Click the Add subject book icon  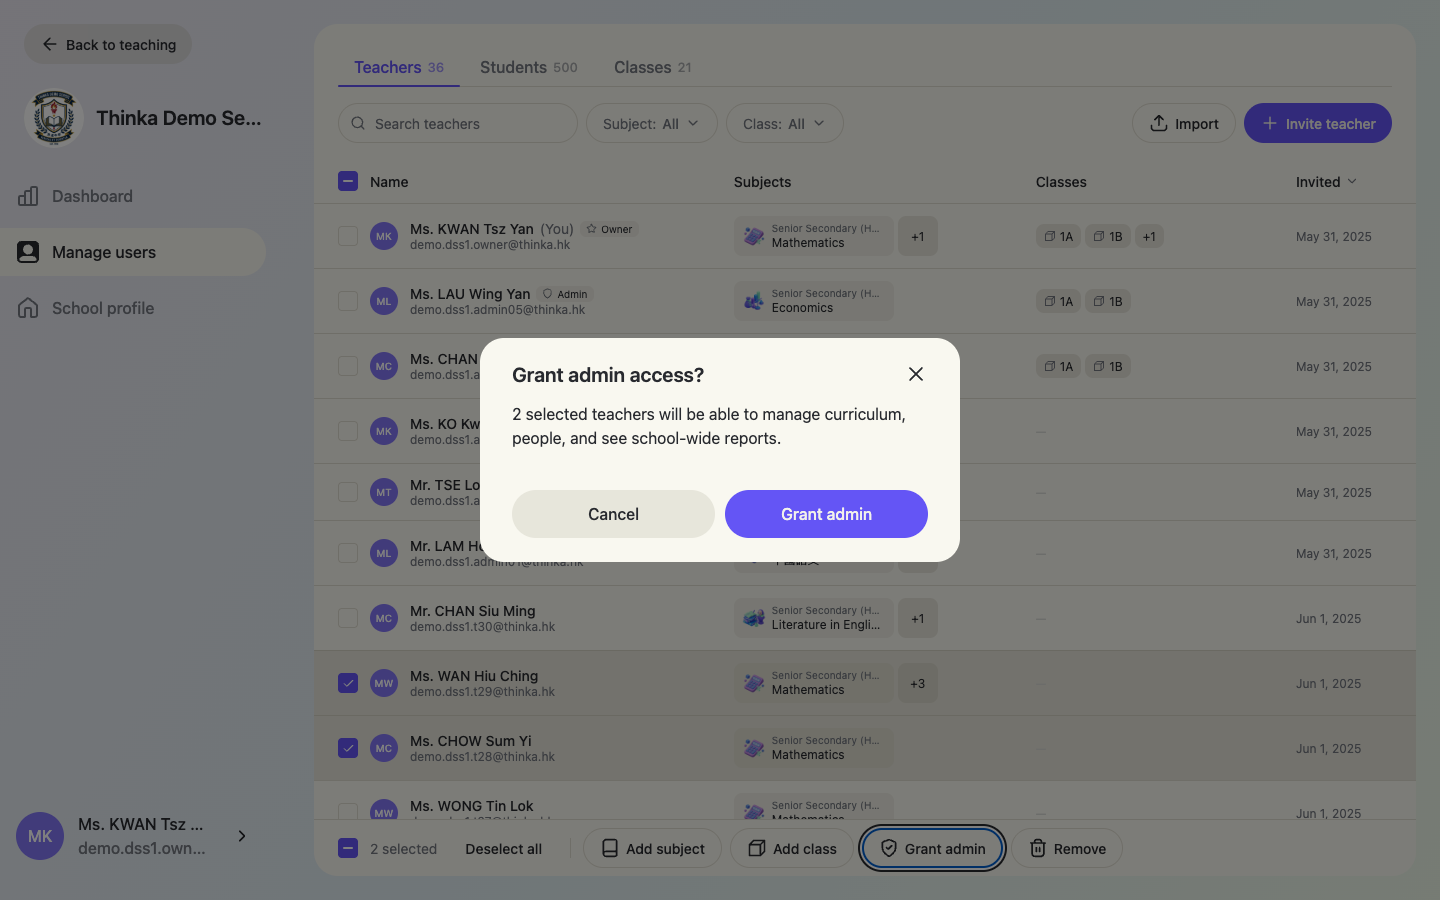609,848
